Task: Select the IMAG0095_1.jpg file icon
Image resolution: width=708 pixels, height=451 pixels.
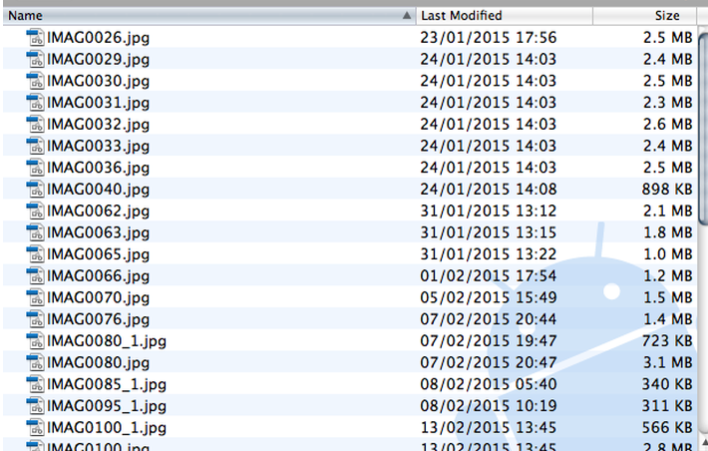Action: coord(35,406)
